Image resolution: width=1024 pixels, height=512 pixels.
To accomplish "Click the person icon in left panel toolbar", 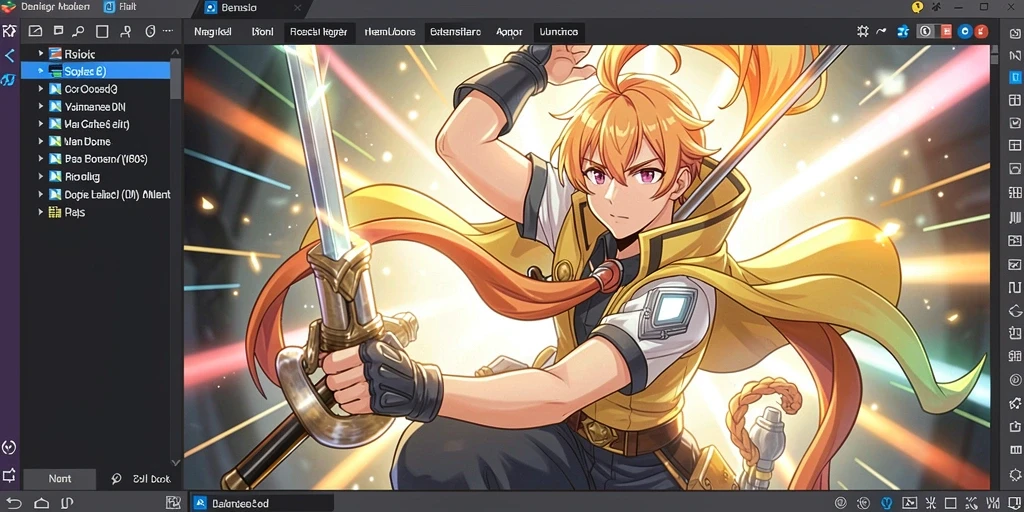I will [x=126, y=31].
